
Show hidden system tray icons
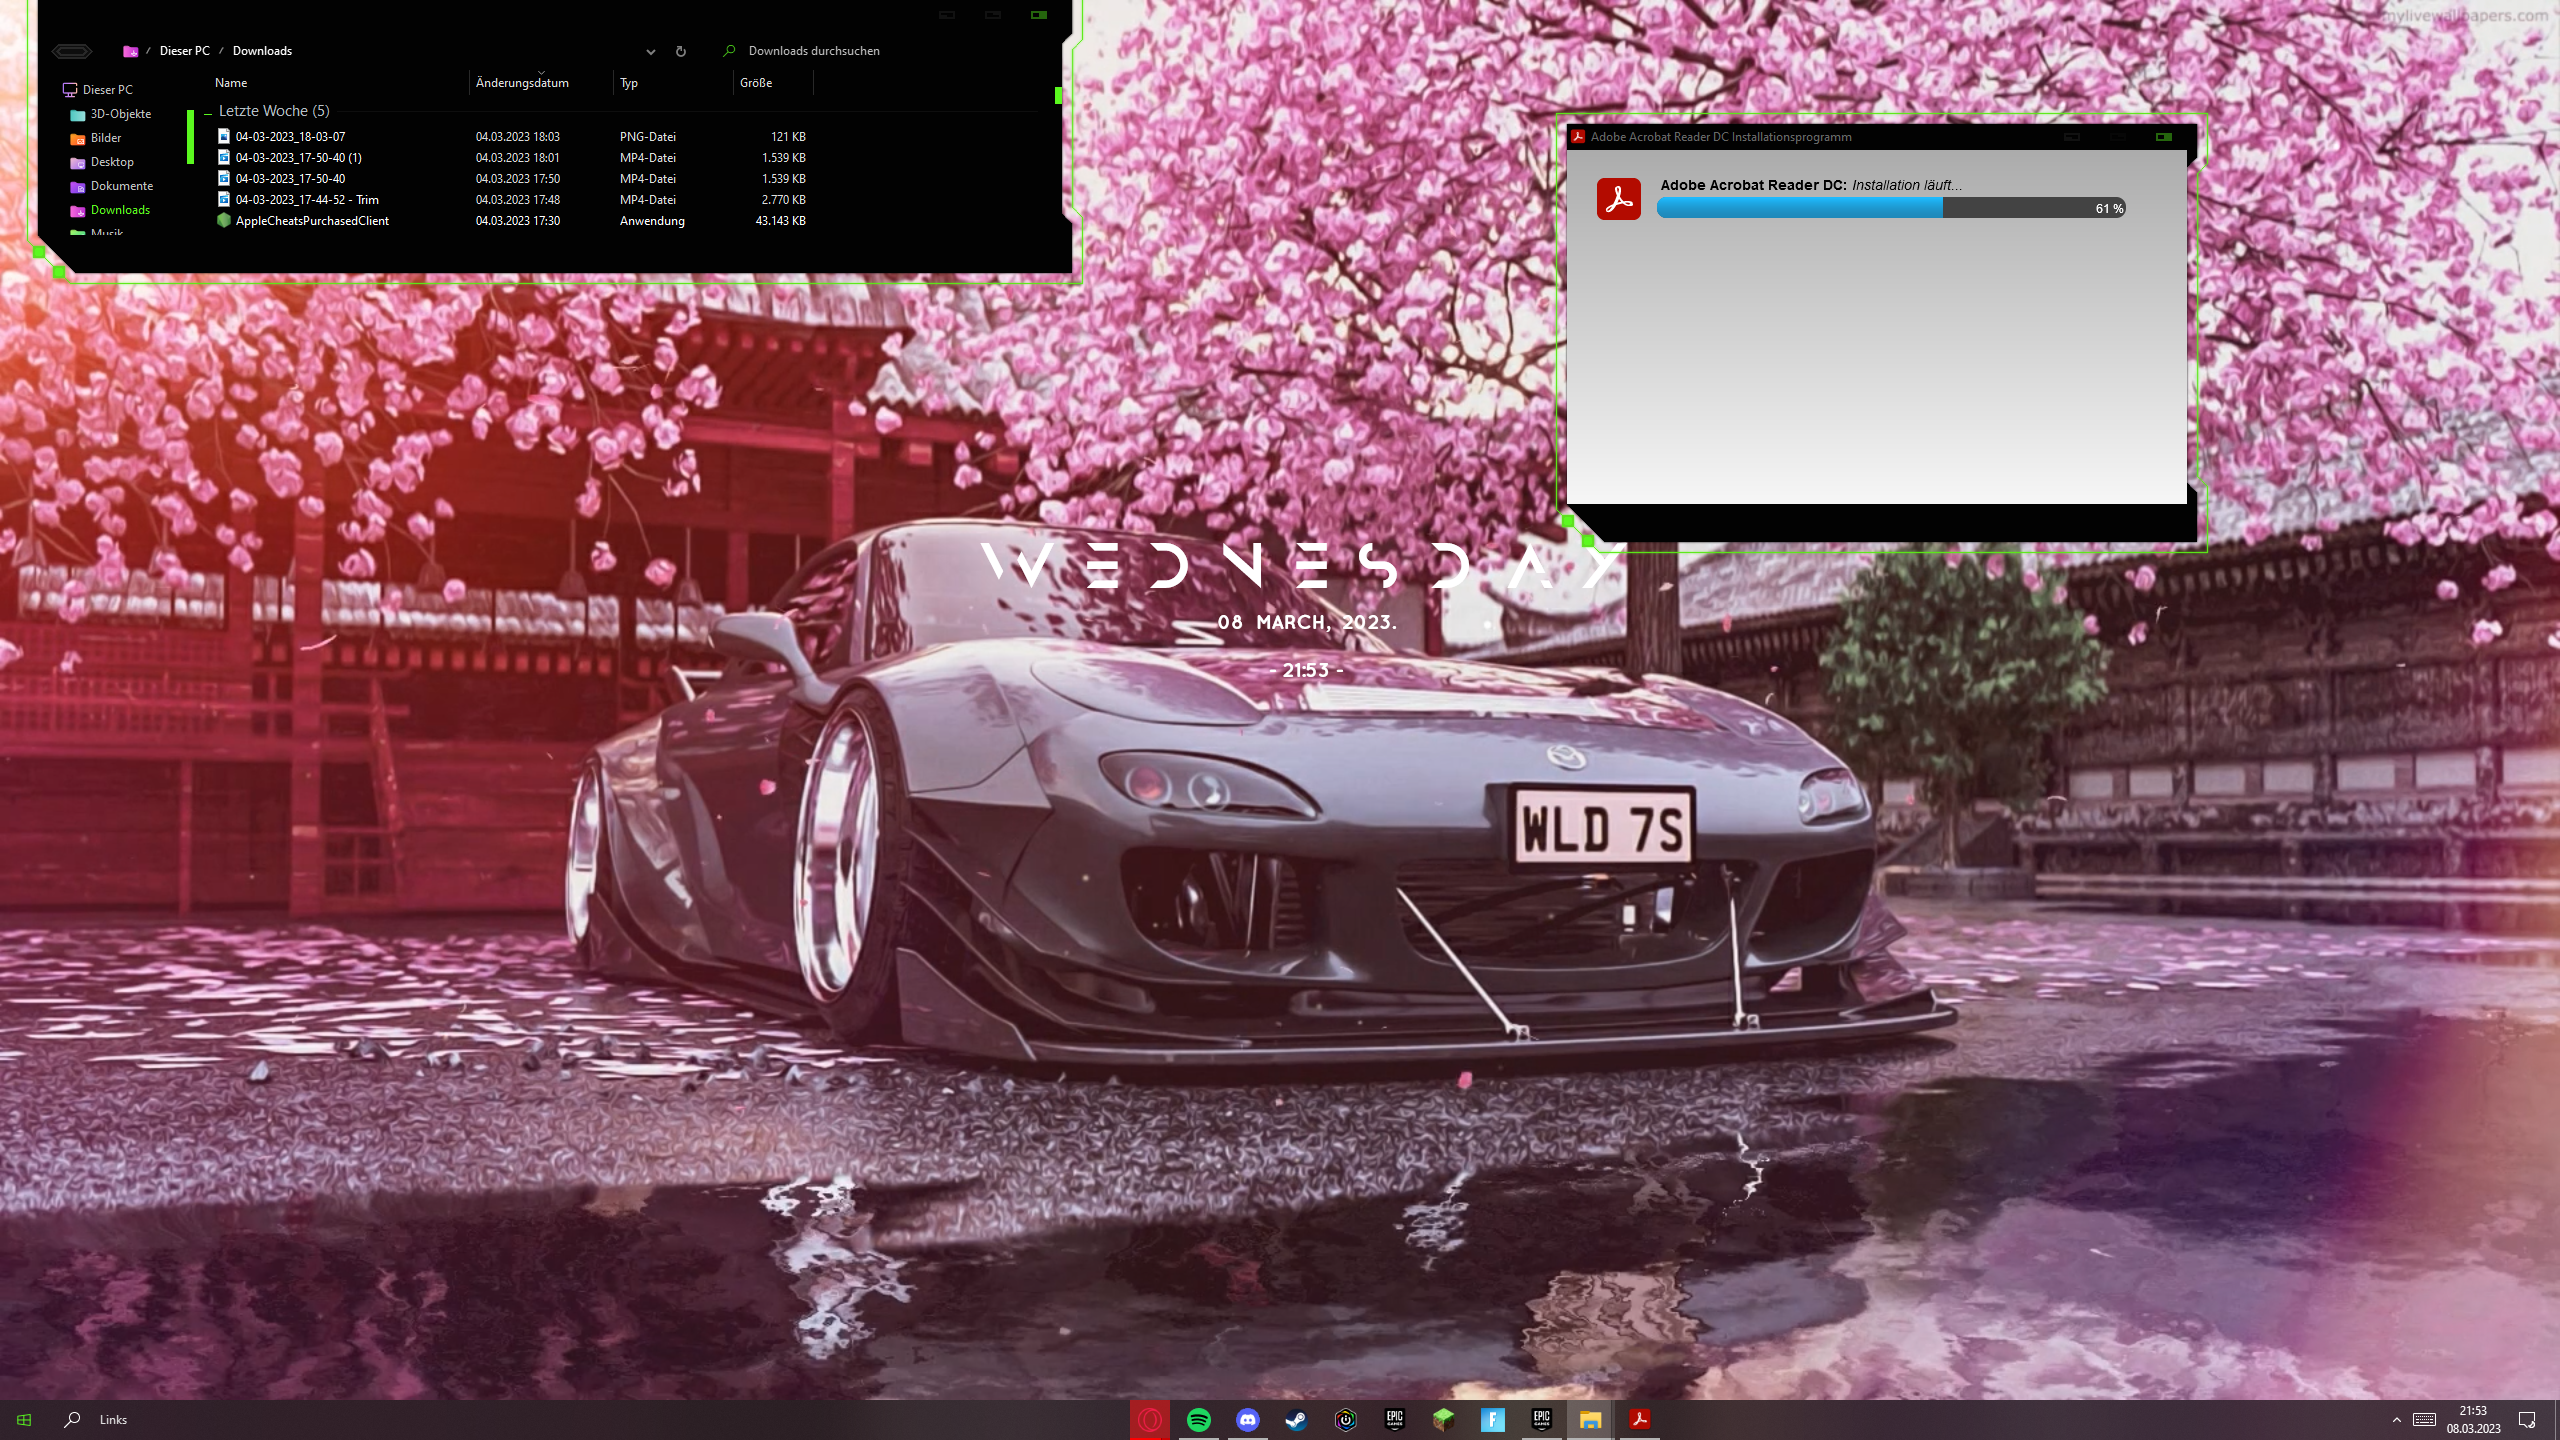[2396, 1419]
